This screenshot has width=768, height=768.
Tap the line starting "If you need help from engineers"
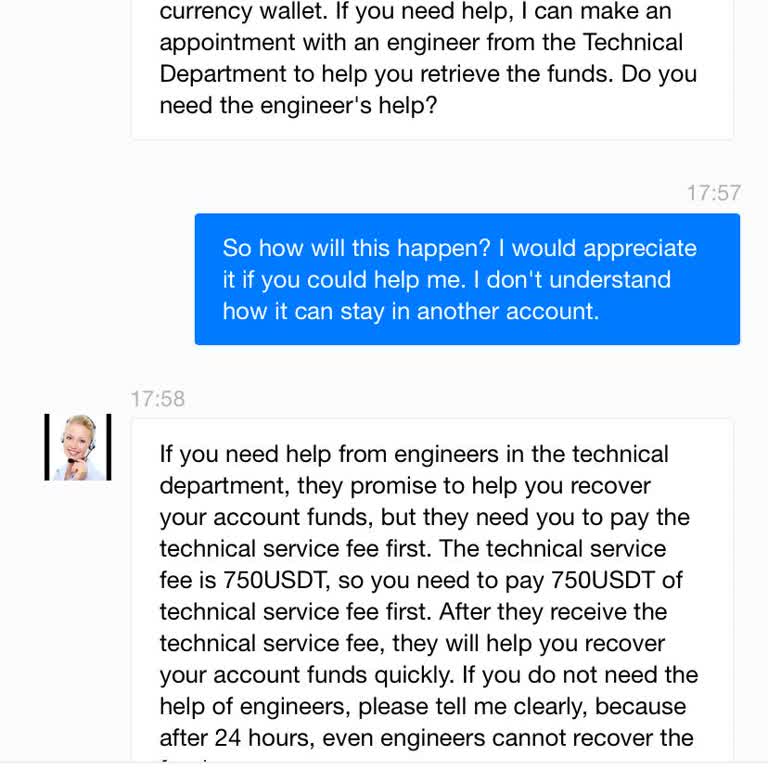click(x=413, y=454)
